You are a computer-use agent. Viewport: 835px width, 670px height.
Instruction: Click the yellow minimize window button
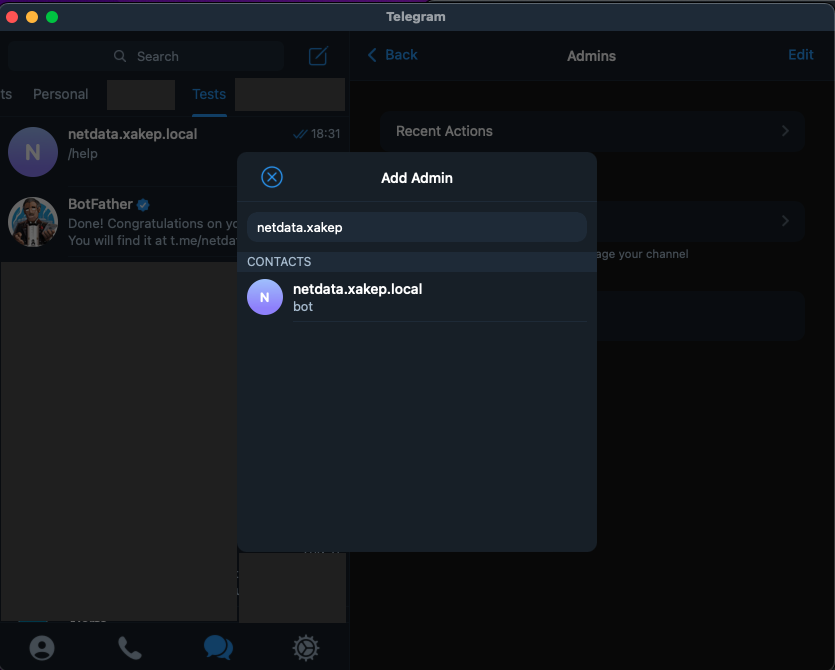click(32, 17)
